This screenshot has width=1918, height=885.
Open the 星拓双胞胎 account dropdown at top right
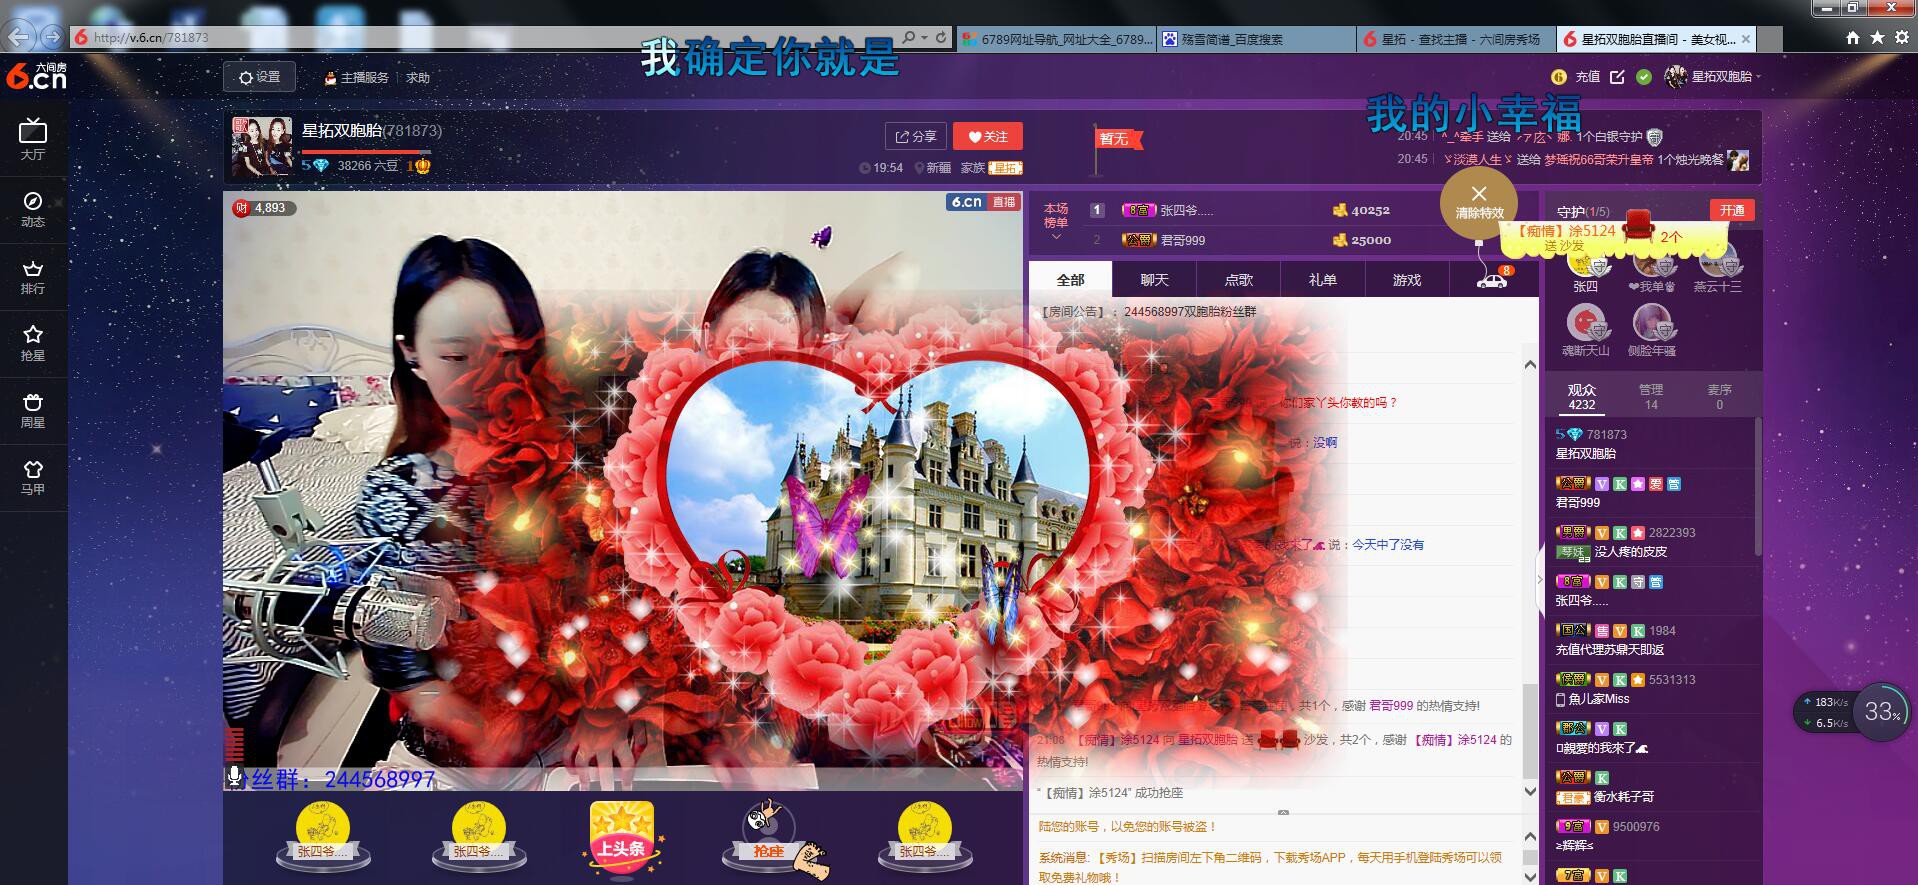tap(1712, 77)
